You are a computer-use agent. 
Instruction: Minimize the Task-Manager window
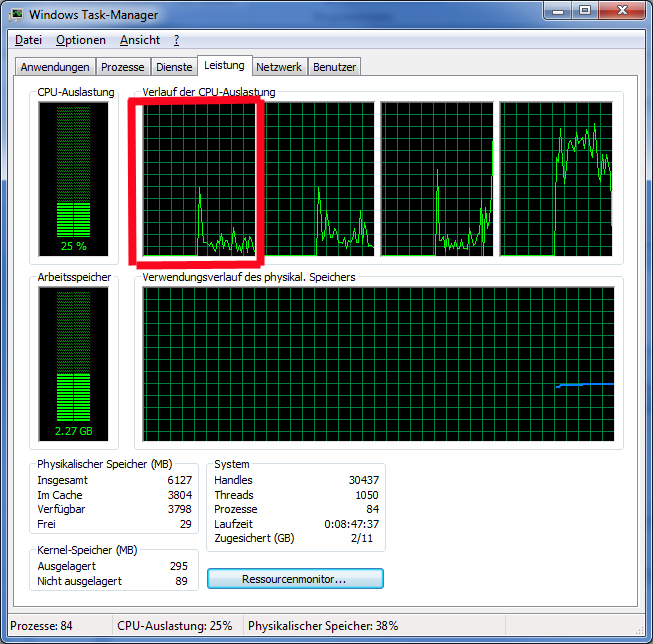558,11
